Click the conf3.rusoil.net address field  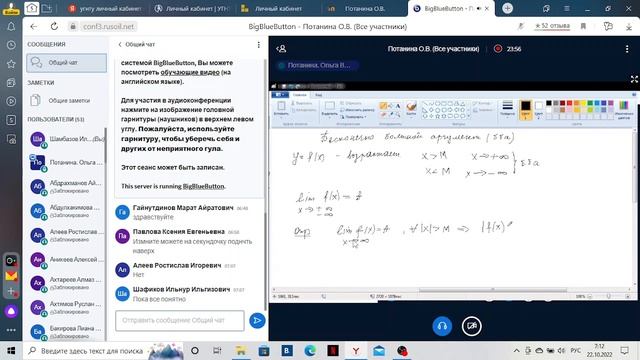coord(109,27)
